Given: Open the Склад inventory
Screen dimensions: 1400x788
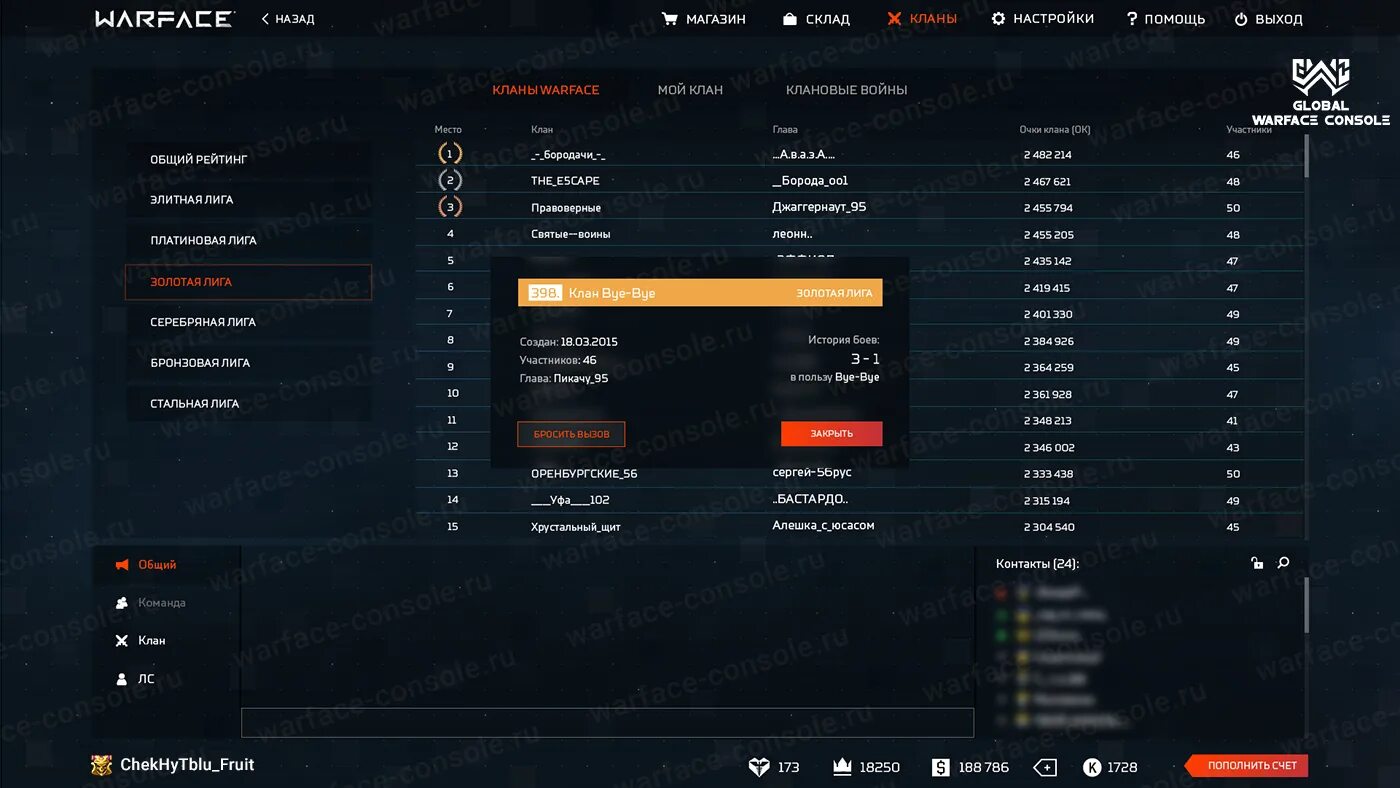Looking at the screenshot, I should (x=816, y=19).
